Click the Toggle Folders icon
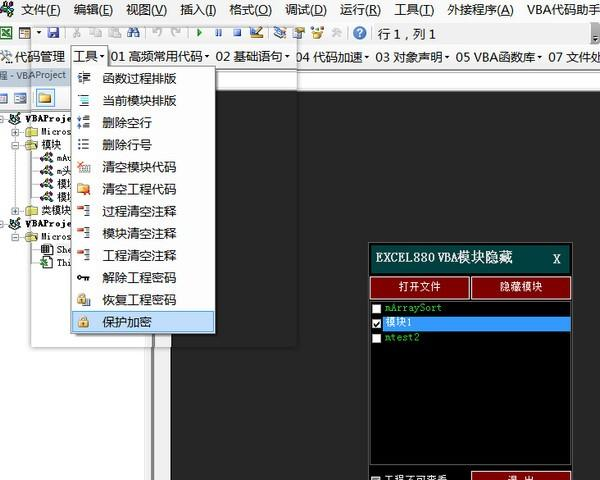 click(x=45, y=98)
